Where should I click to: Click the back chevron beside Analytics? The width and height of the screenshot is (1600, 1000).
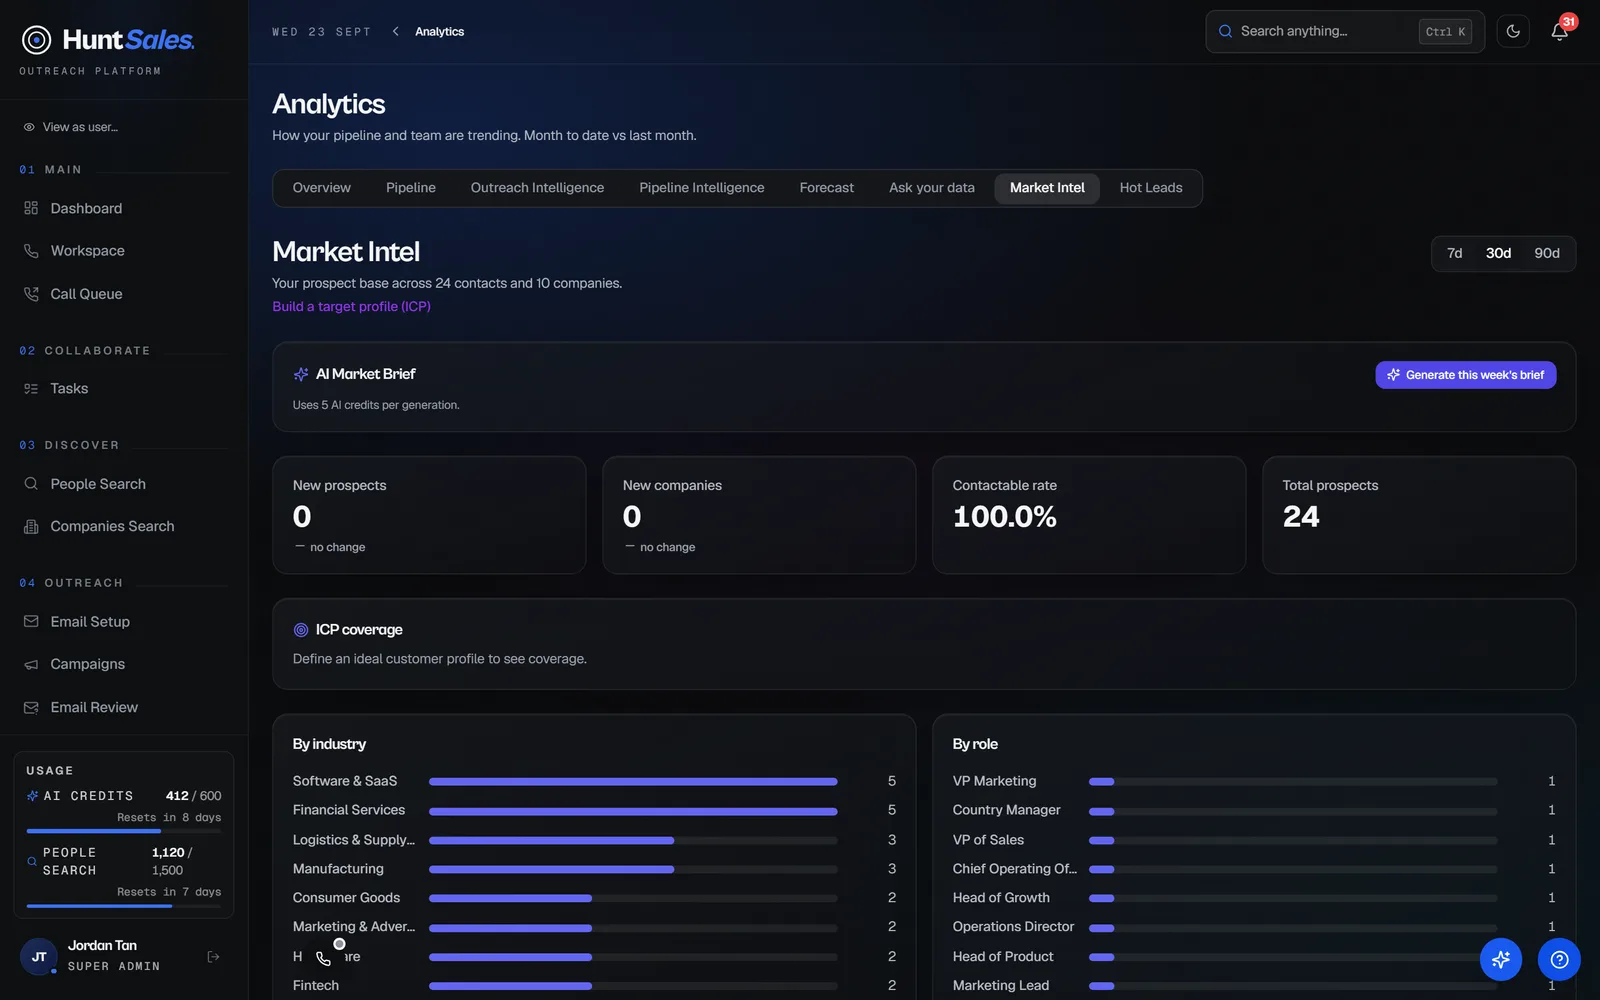tap(396, 32)
